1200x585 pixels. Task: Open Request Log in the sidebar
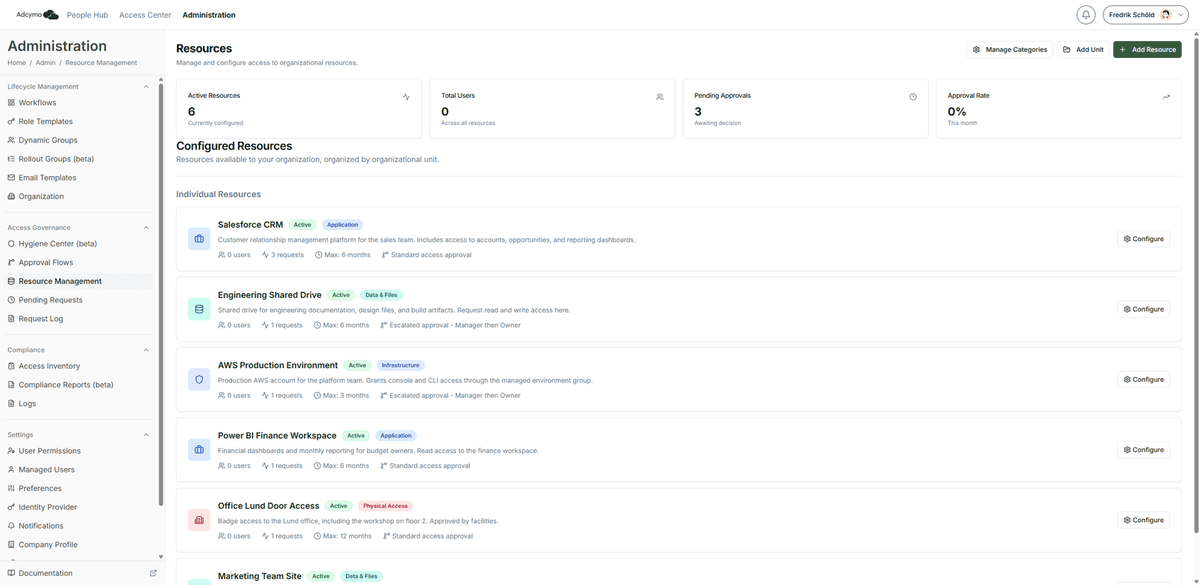click(x=80, y=319)
